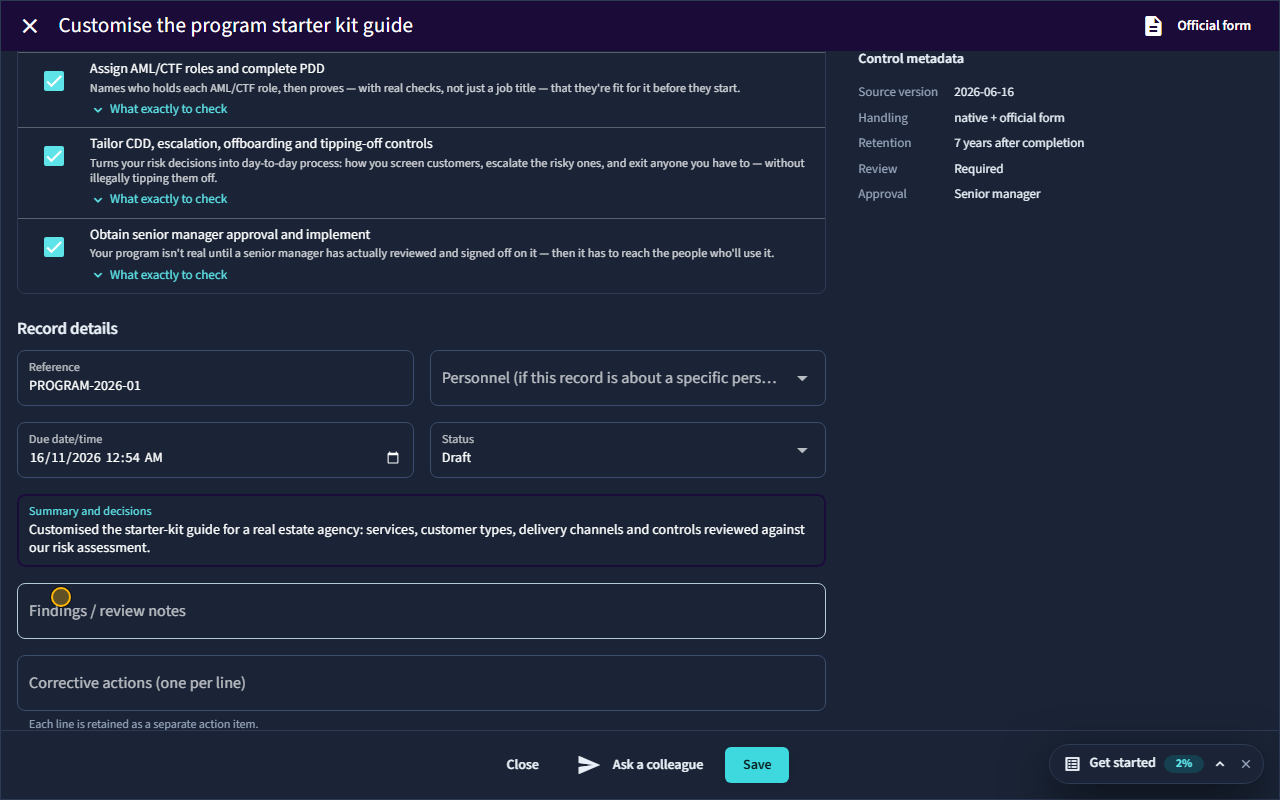This screenshot has width=1280, height=800.
Task: Click '7 years after completion' retention value
Action: pyautogui.click(x=1019, y=143)
